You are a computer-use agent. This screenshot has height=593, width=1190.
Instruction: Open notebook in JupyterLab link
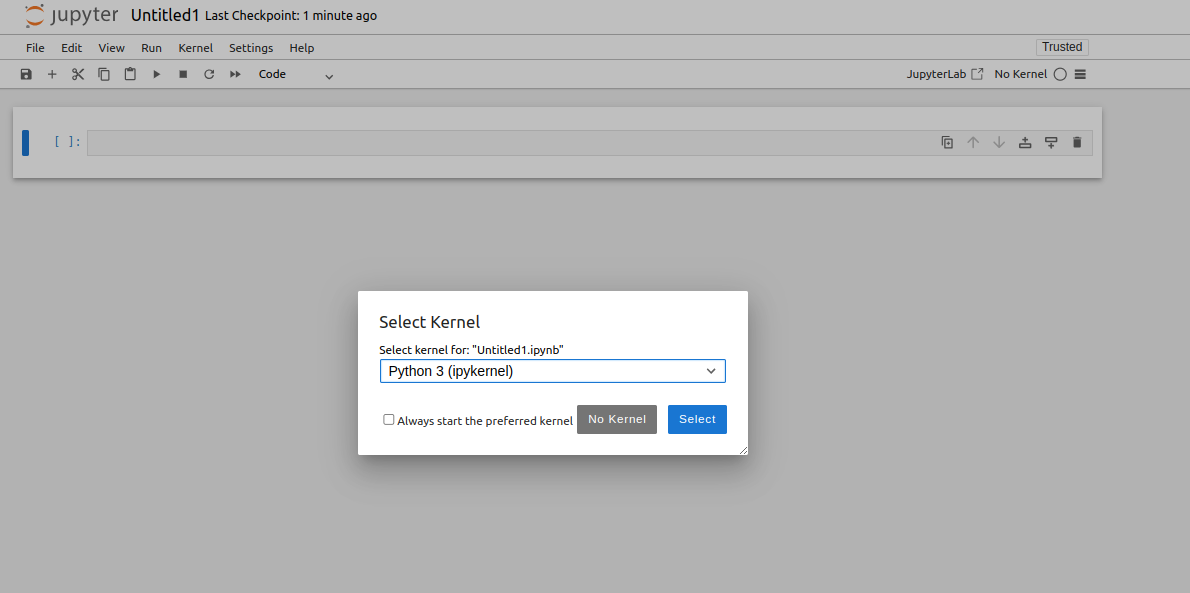[x=944, y=74]
